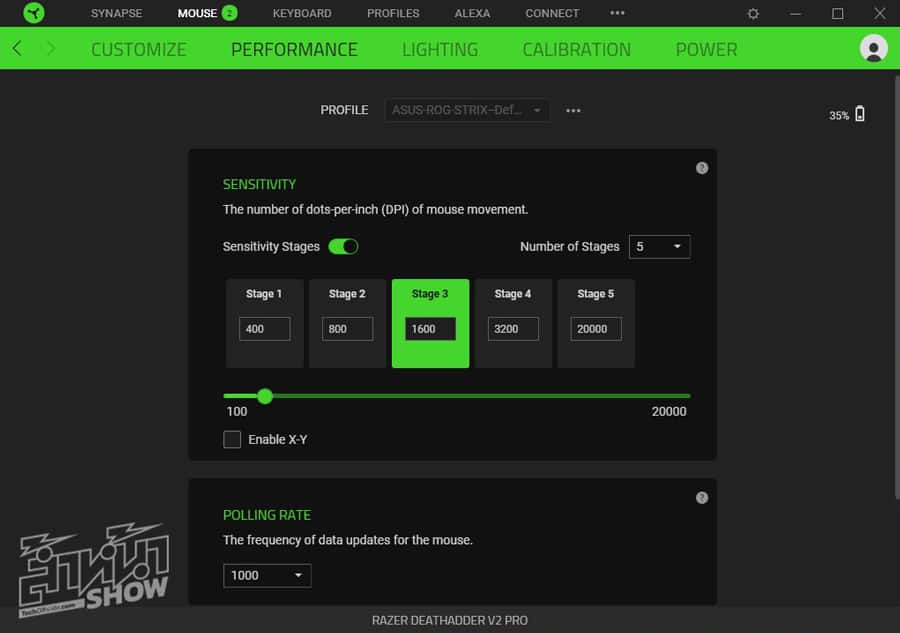Click the vertical scrollbar on the right
Screen dimensions: 900x633
pyautogui.click(x=897, y=287)
